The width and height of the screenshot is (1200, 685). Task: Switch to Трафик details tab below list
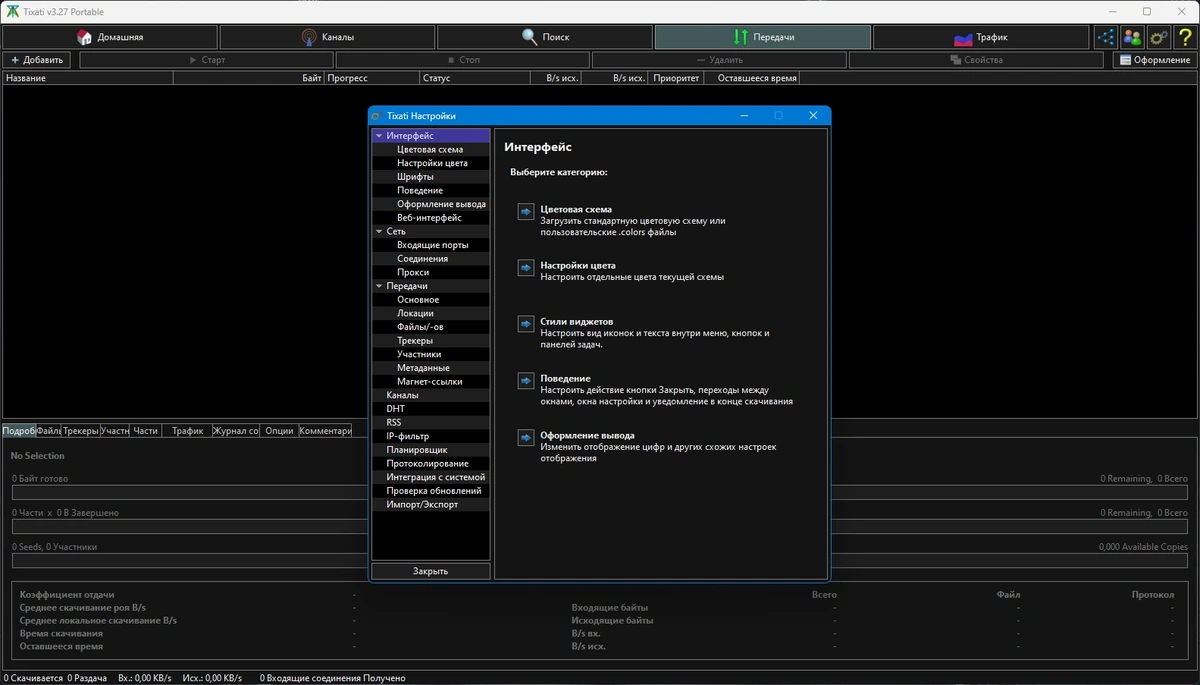pos(187,431)
